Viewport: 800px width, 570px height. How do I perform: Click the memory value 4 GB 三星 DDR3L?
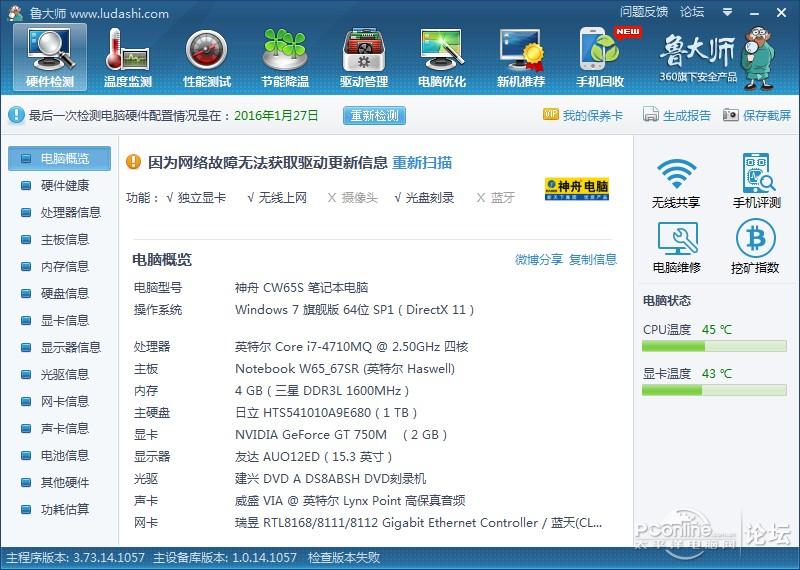[322, 390]
